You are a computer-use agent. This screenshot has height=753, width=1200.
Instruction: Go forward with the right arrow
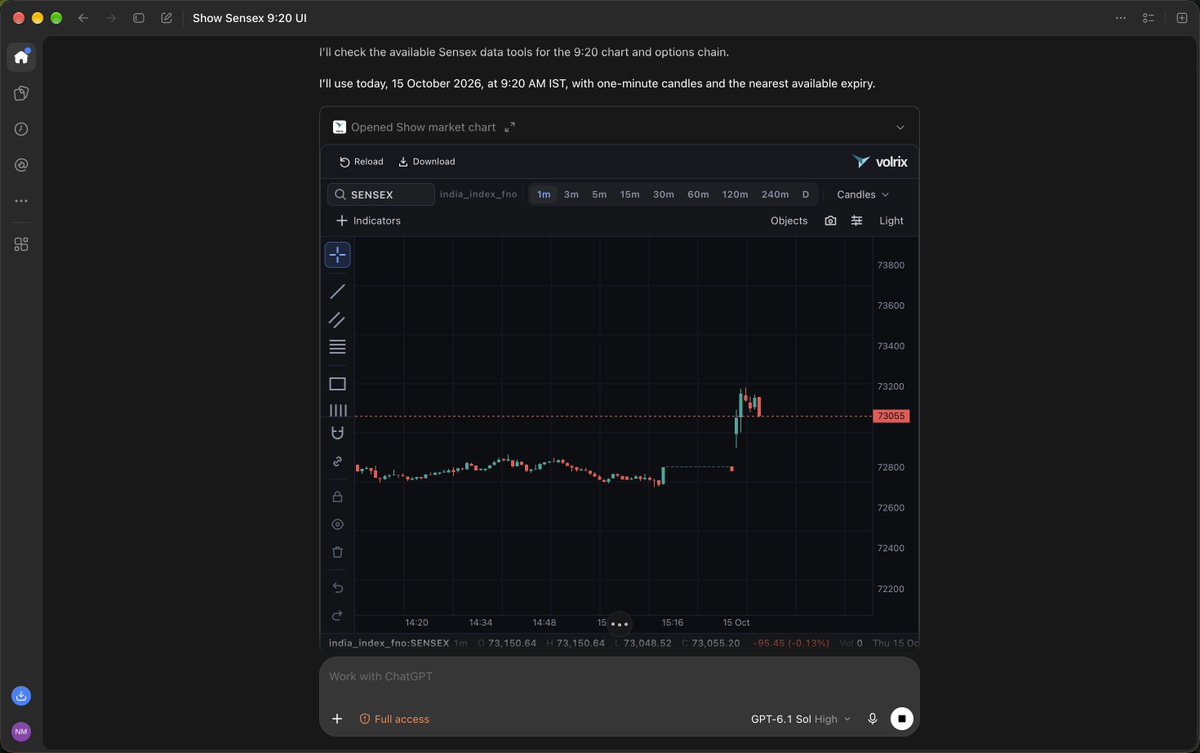(x=111, y=18)
